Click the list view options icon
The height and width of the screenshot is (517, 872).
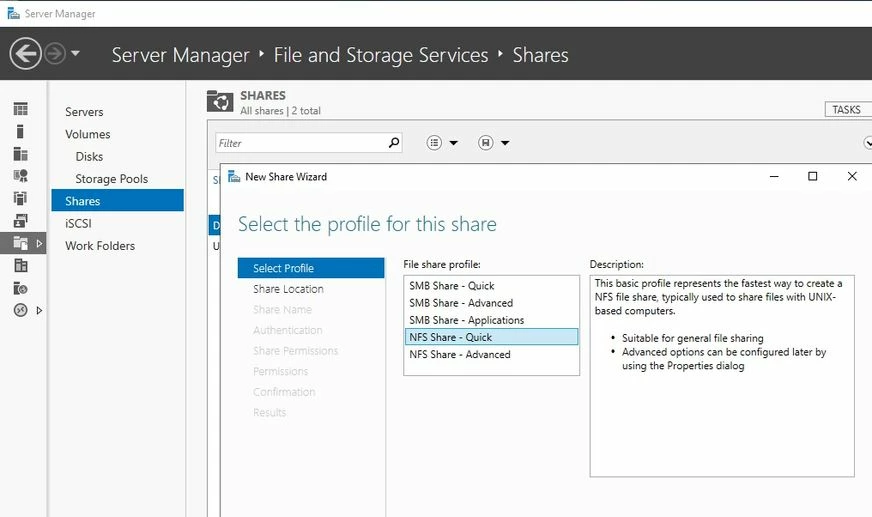tap(434, 143)
